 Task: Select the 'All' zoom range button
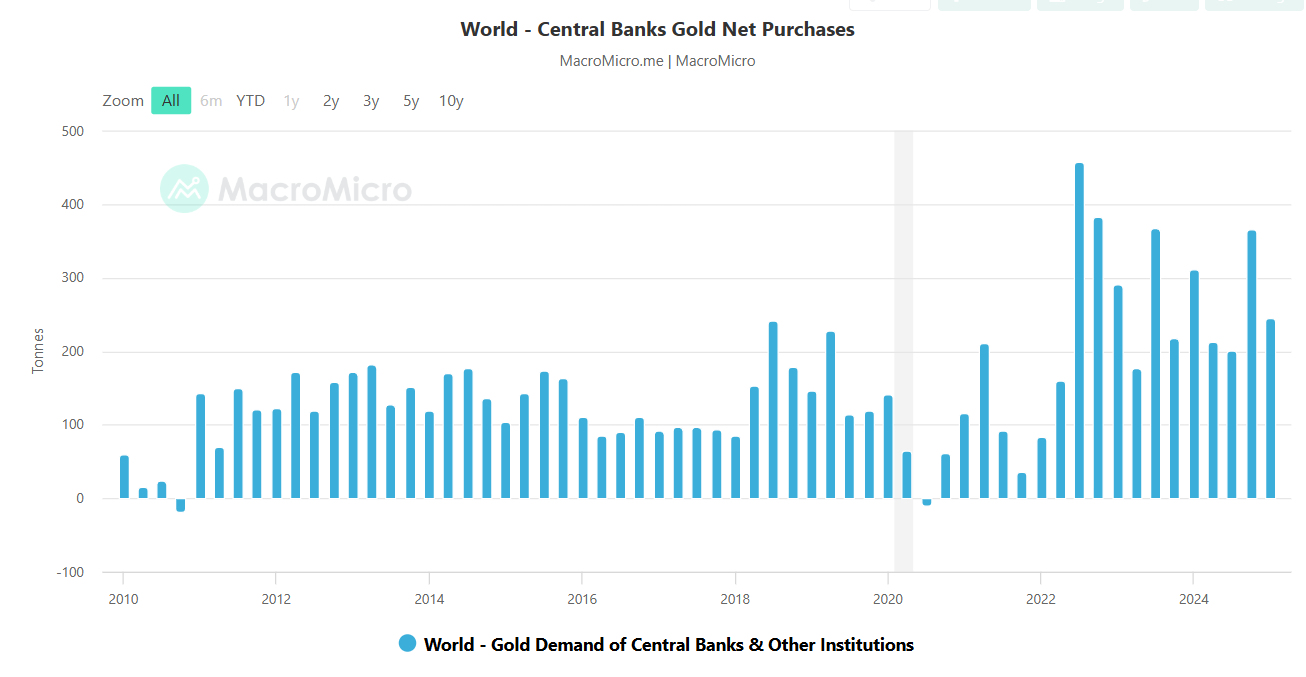coord(171,100)
